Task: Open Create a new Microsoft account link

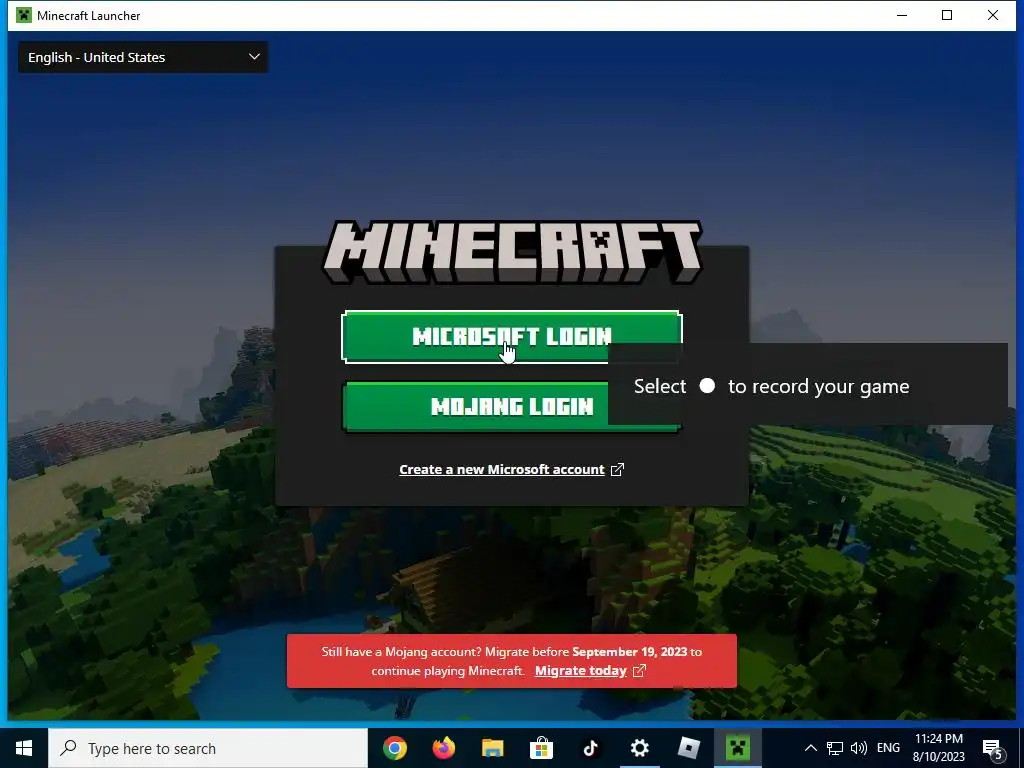Action: [502, 470]
